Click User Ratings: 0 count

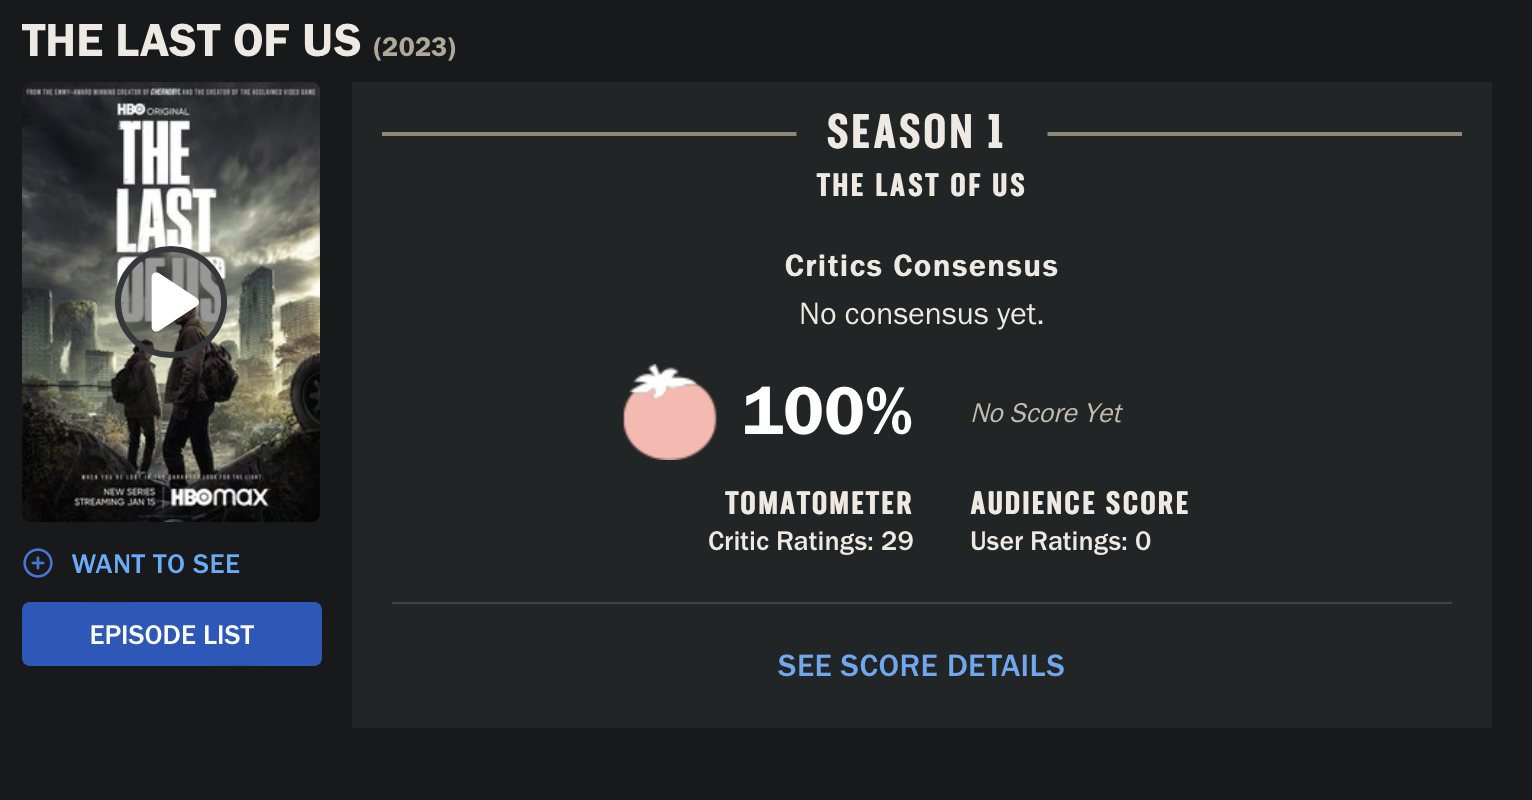point(1061,542)
